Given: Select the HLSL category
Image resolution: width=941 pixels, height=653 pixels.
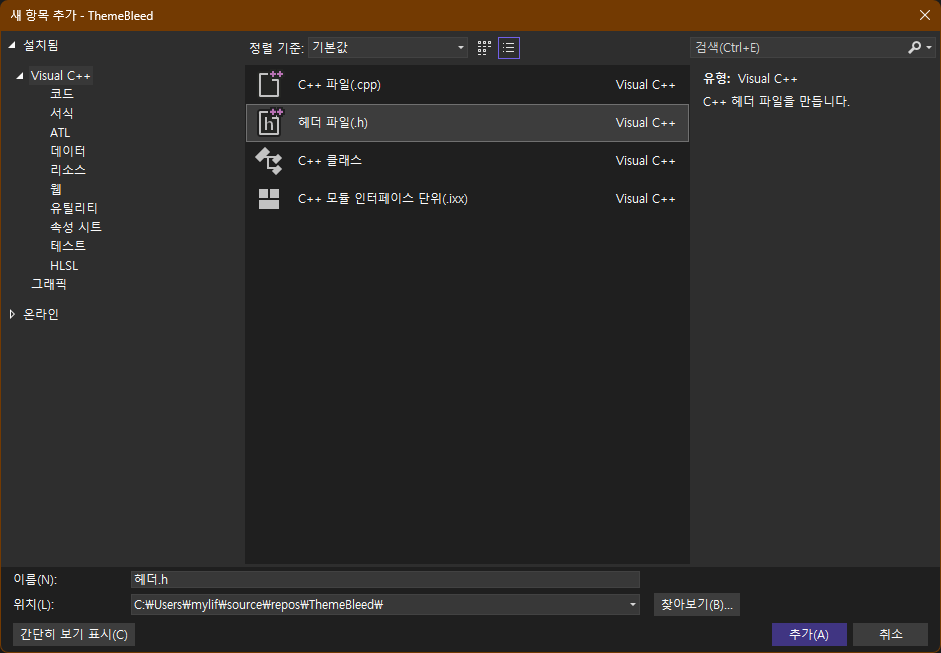Looking at the screenshot, I should point(64,265).
